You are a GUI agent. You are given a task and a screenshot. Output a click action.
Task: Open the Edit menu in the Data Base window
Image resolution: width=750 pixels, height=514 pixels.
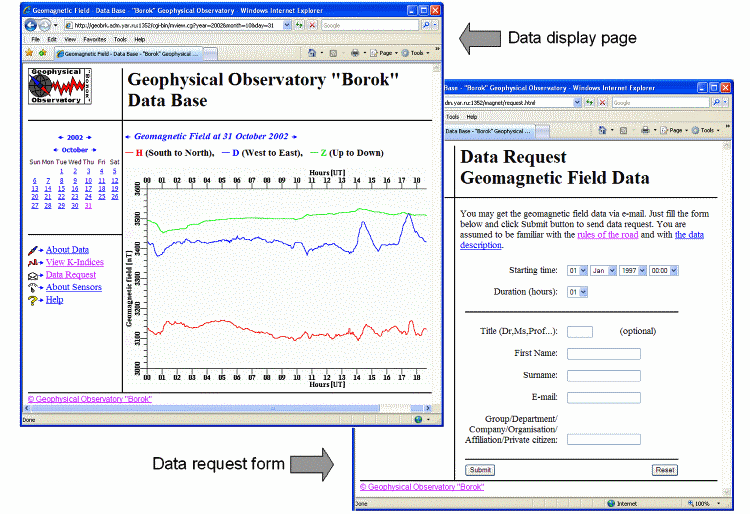[x=52, y=39]
